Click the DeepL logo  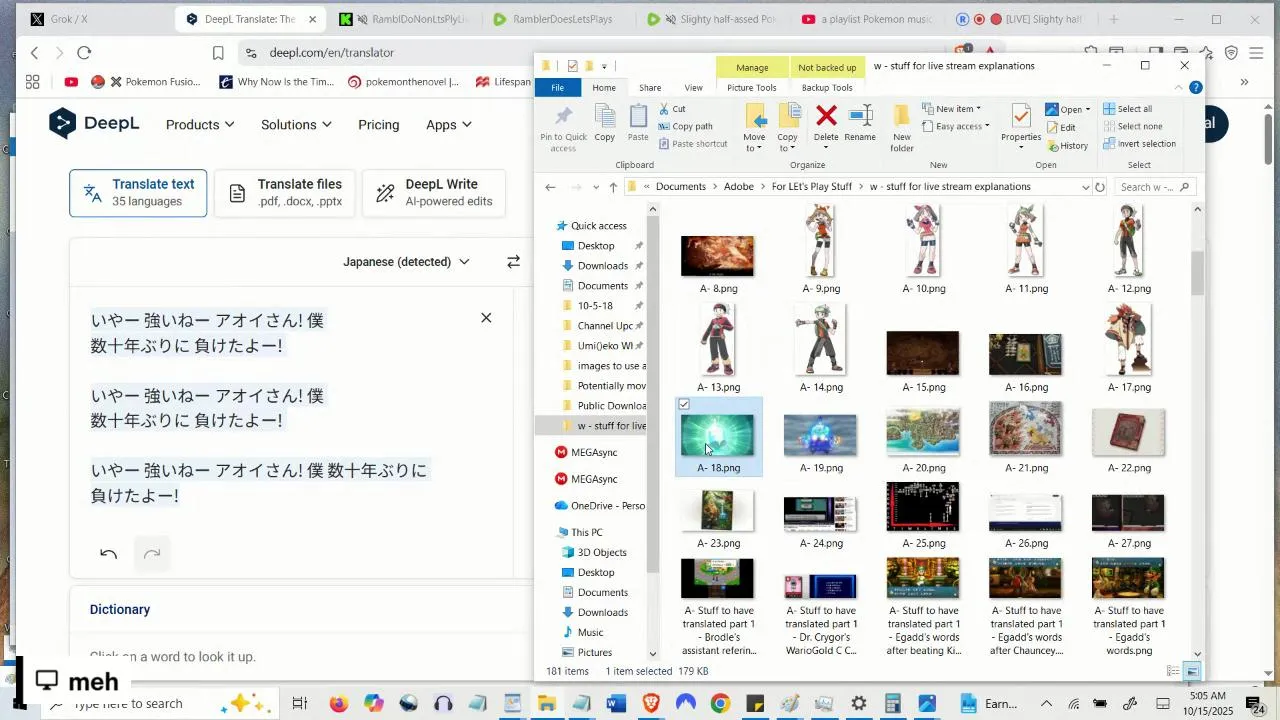[x=94, y=124]
